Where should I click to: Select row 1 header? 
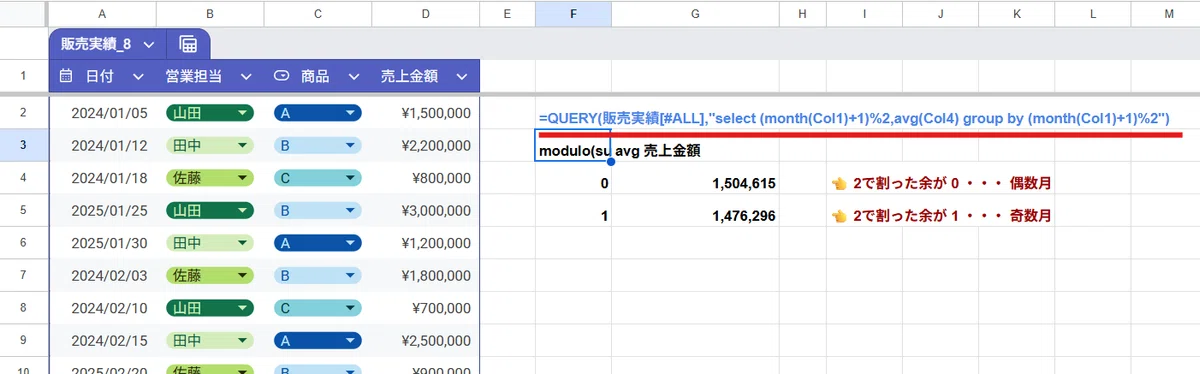pos(24,76)
